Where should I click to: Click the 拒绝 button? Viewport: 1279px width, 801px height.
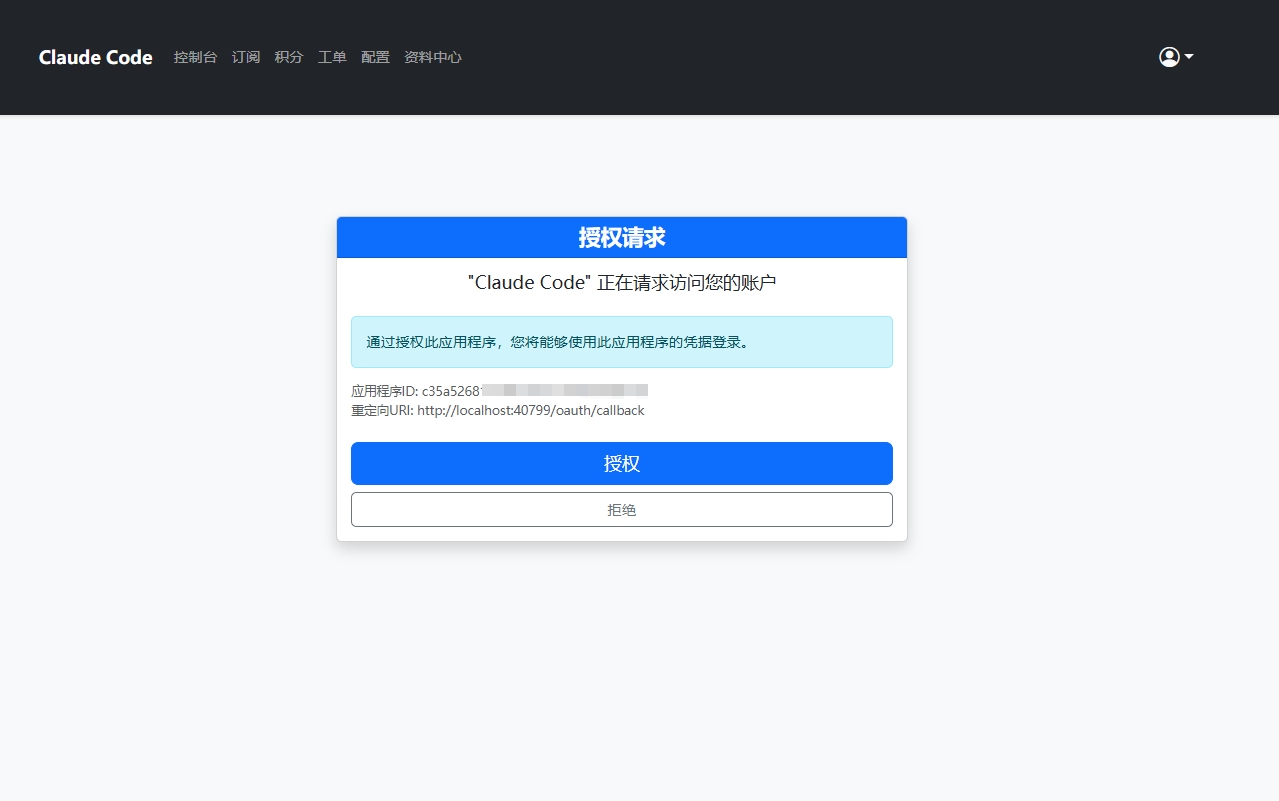(622, 509)
